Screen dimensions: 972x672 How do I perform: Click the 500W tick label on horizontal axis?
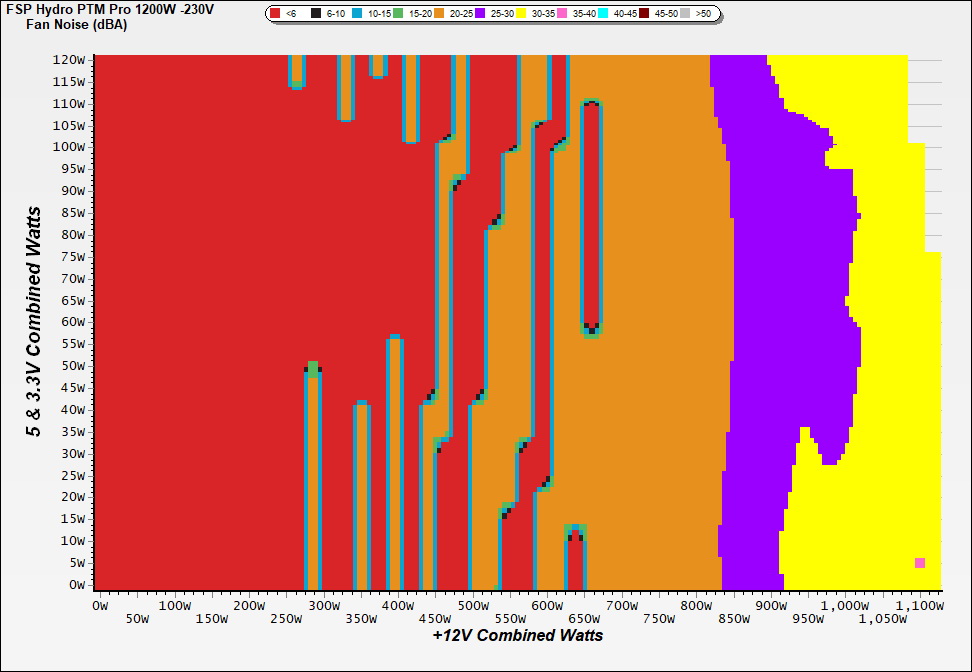click(x=472, y=605)
